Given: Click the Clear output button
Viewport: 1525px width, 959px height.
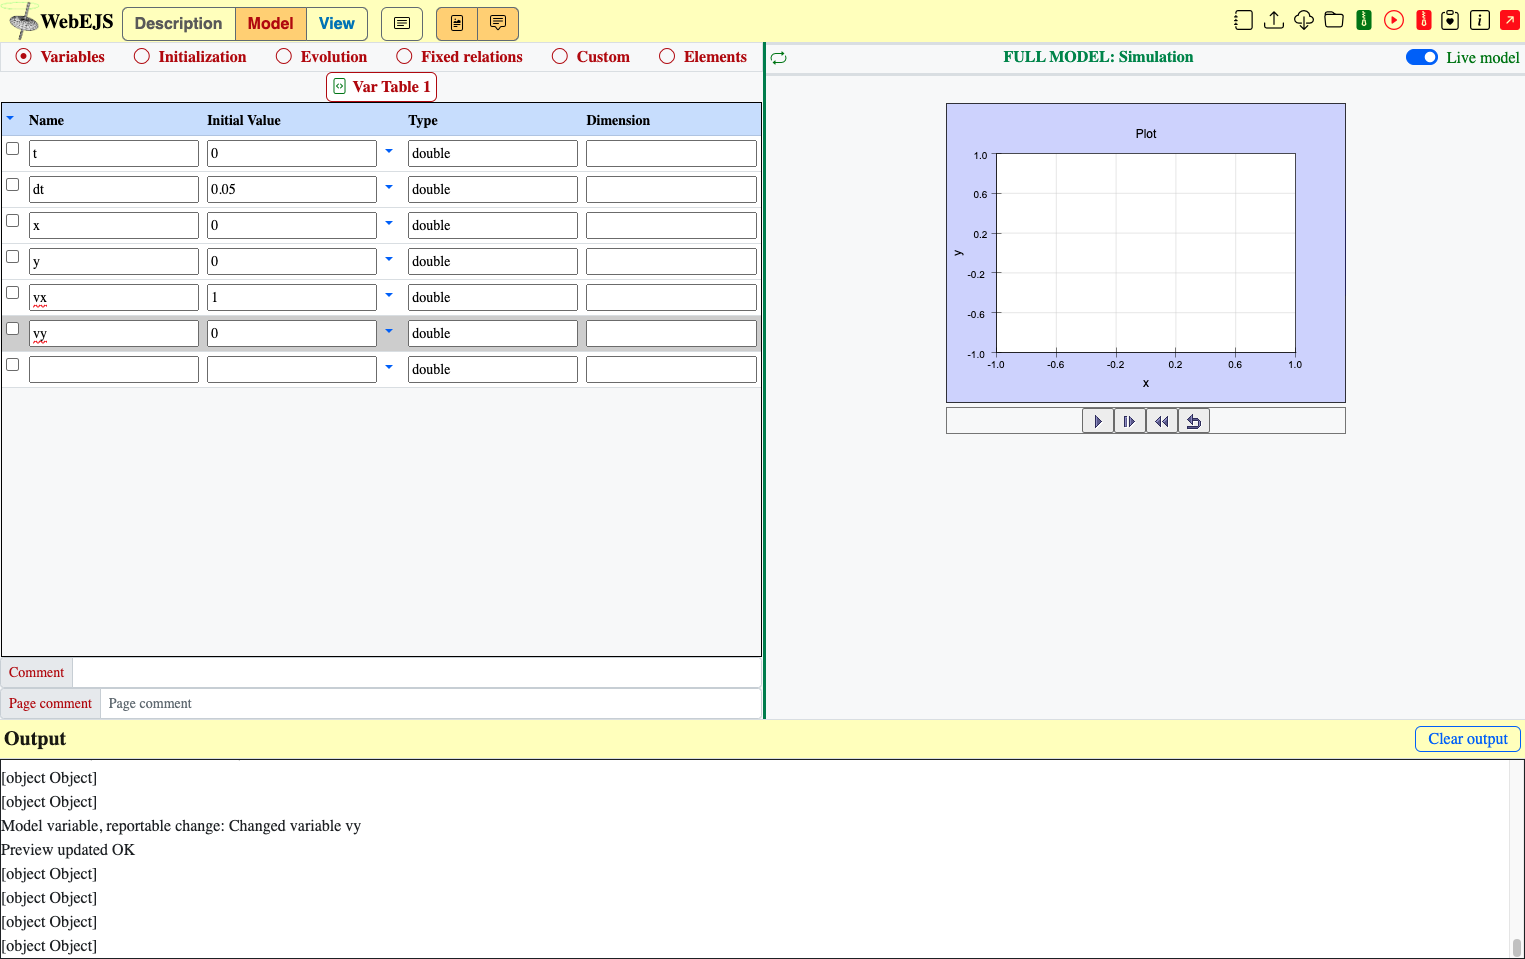Looking at the screenshot, I should (x=1468, y=739).
